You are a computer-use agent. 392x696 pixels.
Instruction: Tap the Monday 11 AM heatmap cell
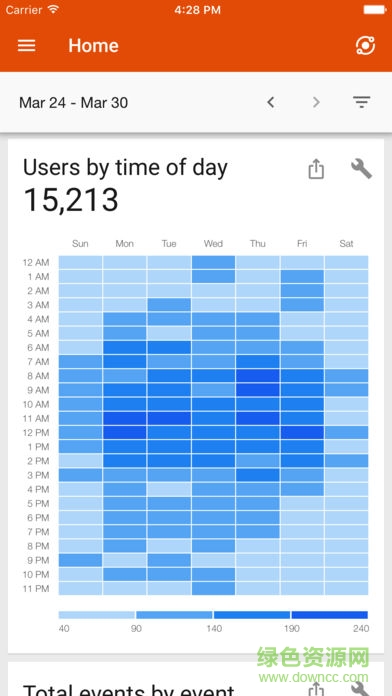[125, 418]
